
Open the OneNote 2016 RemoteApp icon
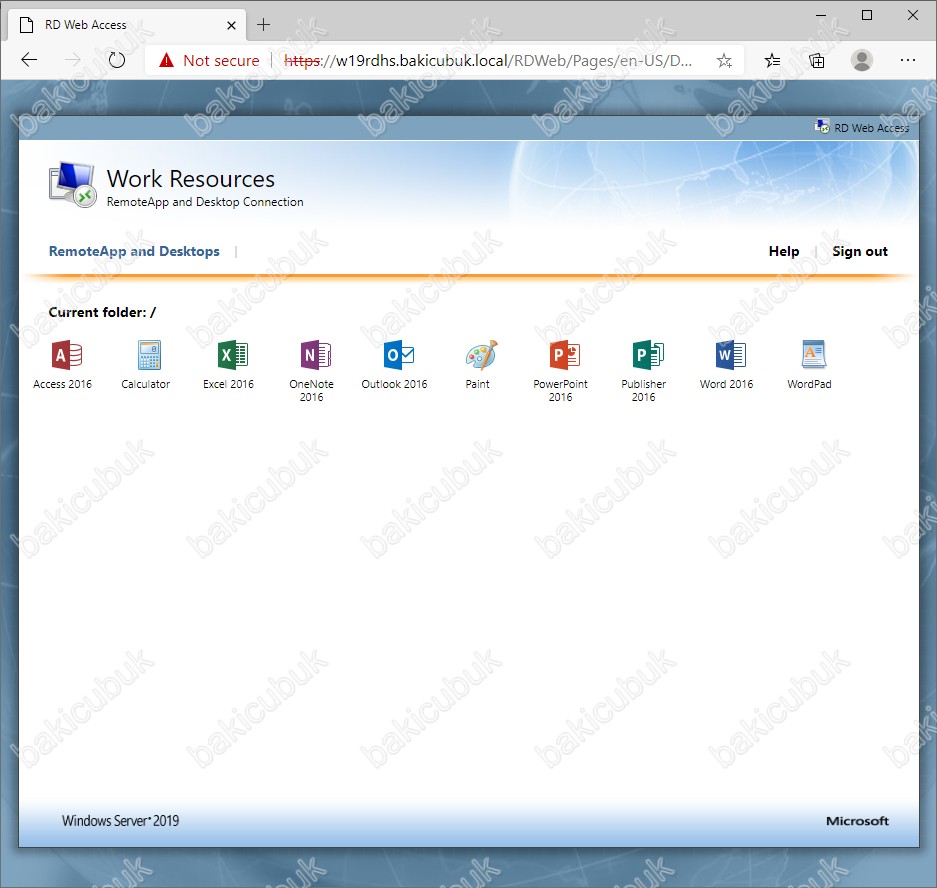[x=316, y=355]
